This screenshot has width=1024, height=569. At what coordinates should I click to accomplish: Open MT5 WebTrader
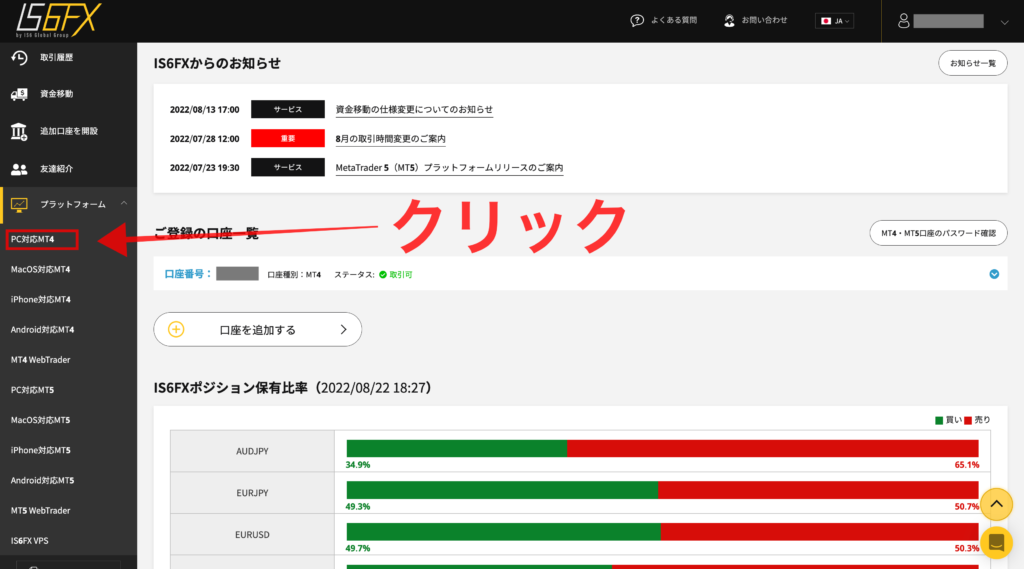click(40, 510)
